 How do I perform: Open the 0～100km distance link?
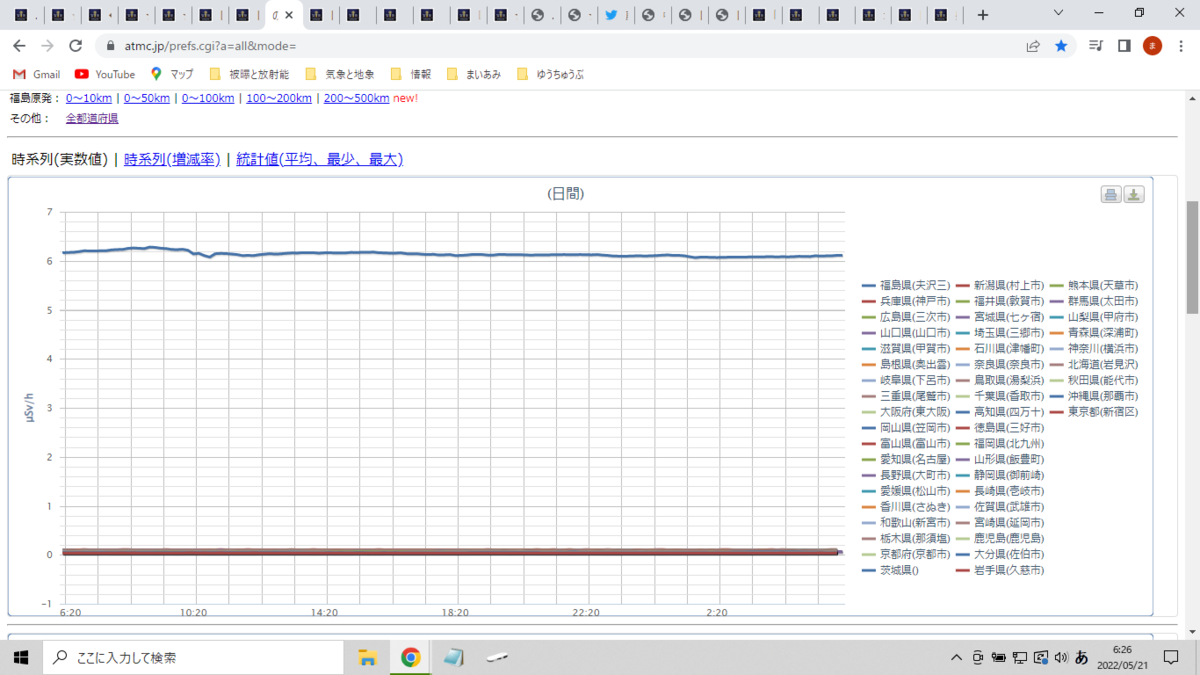click(208, 98)
